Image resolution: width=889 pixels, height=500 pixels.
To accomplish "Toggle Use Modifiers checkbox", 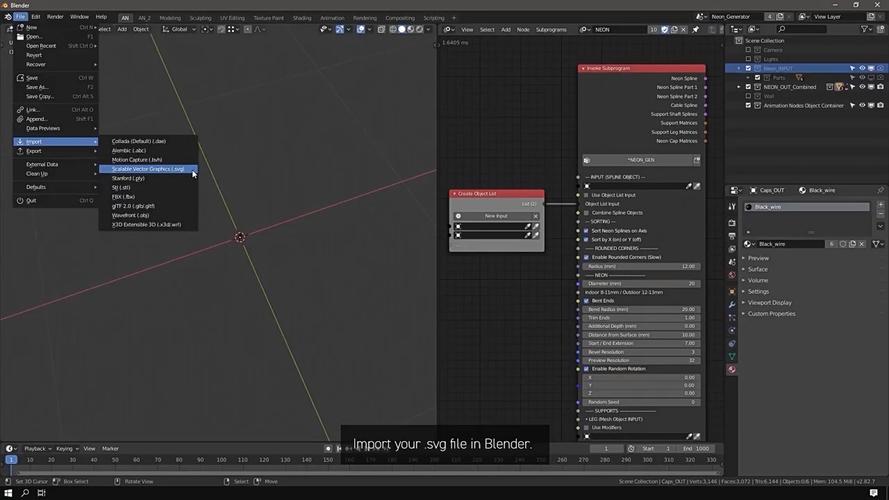I will tap(586, 427).
